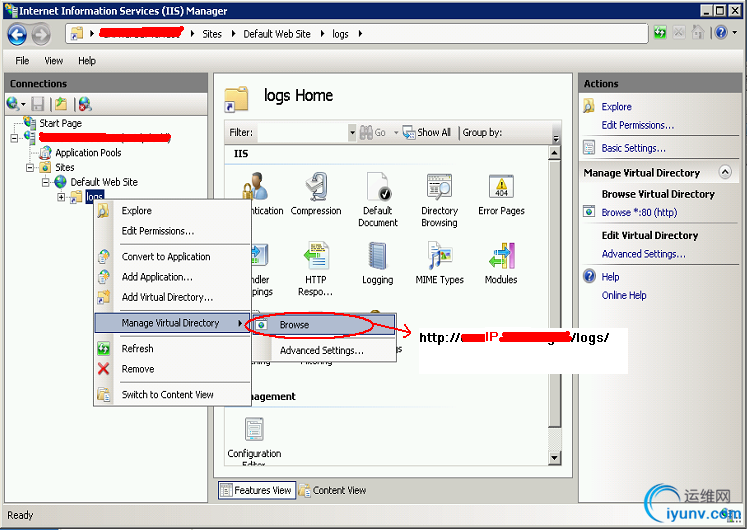The width and height of the screenshot is (747, 530).
Task: Open the Filter dropdown arrow
Action: tap(352, 132)
